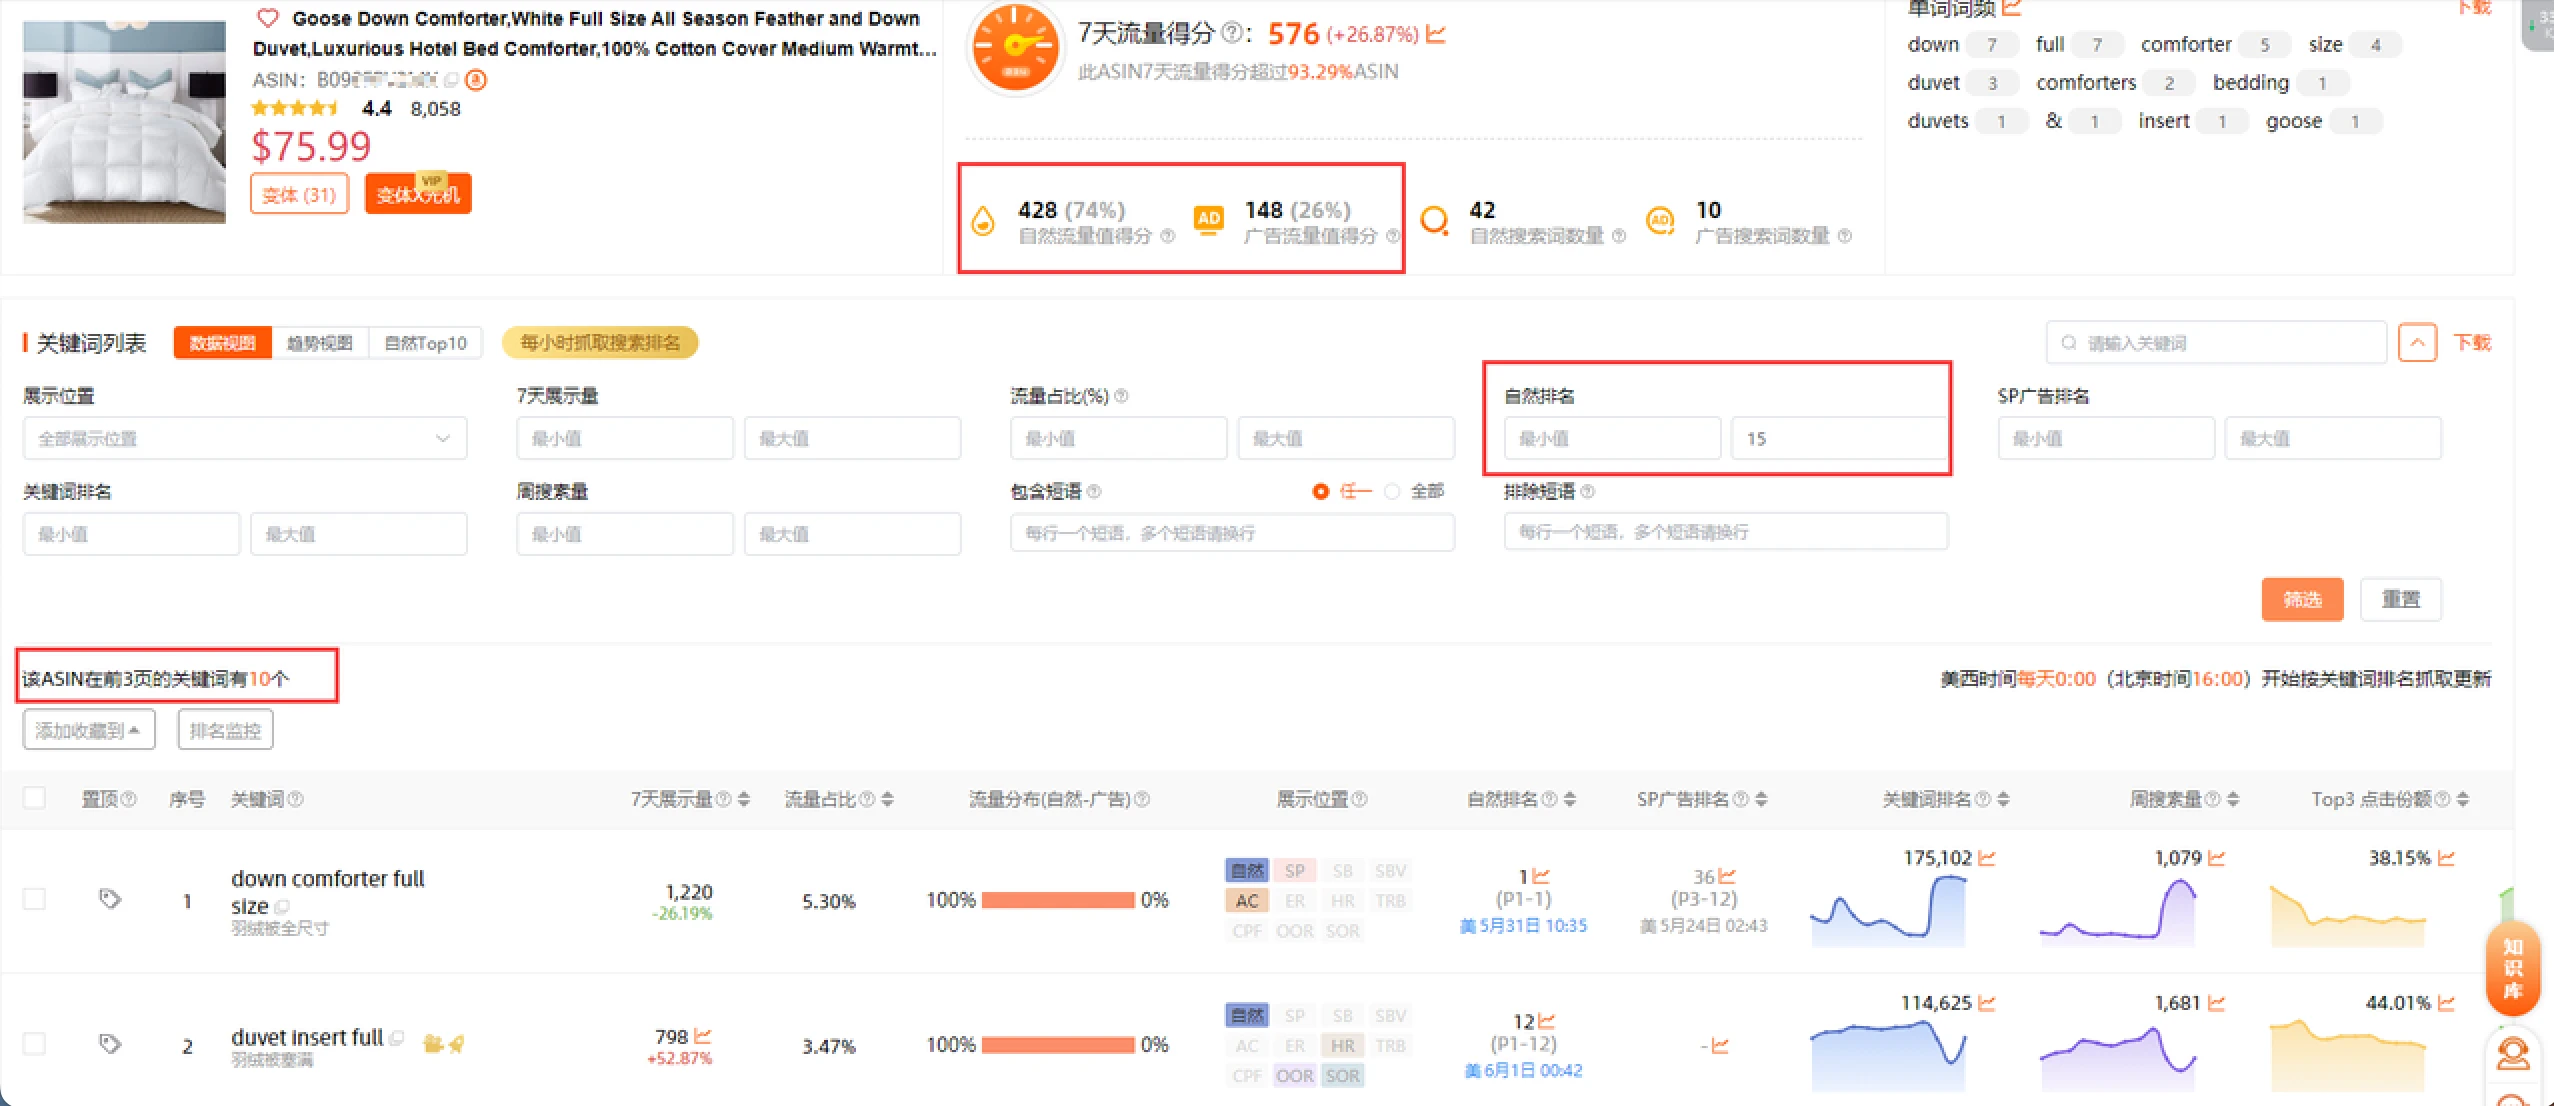2554x1106 pixels.
Task: Open help for 广告搜索词数量
Action: pyautogui.click(x=1845, y=236)
